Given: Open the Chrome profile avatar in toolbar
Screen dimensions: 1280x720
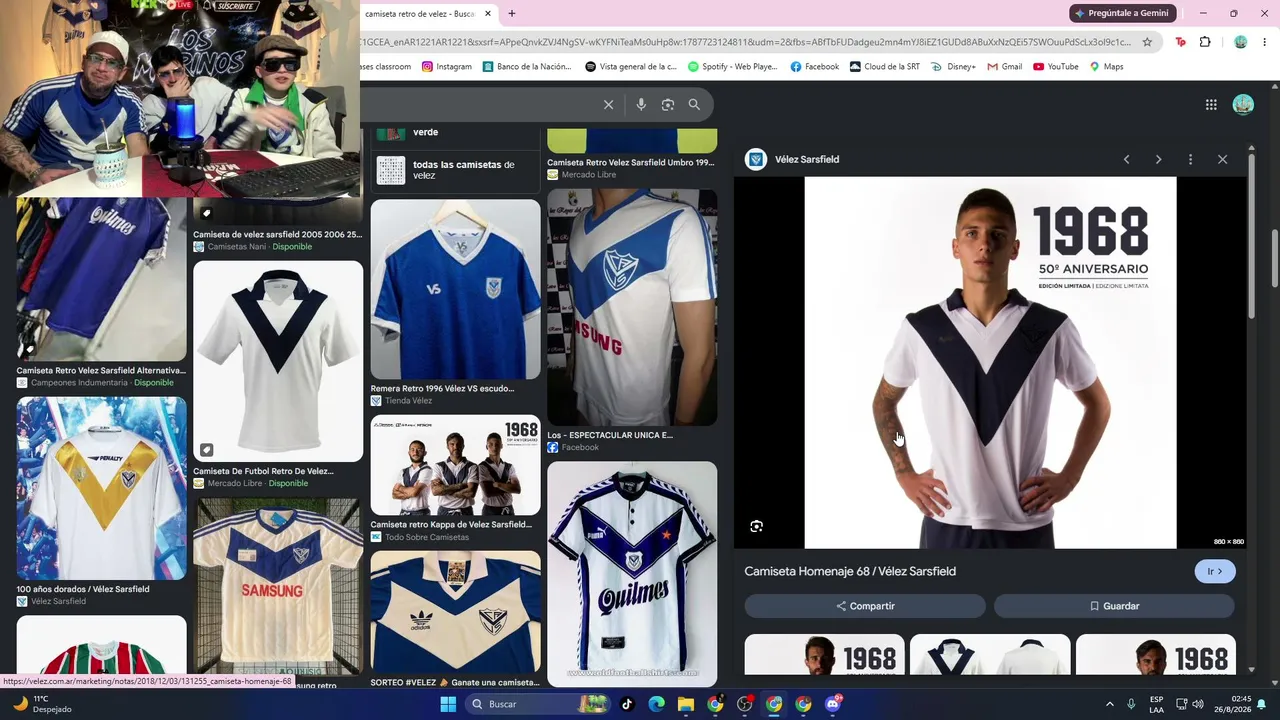Looking at the screenshot, I should coord(1241,42).
